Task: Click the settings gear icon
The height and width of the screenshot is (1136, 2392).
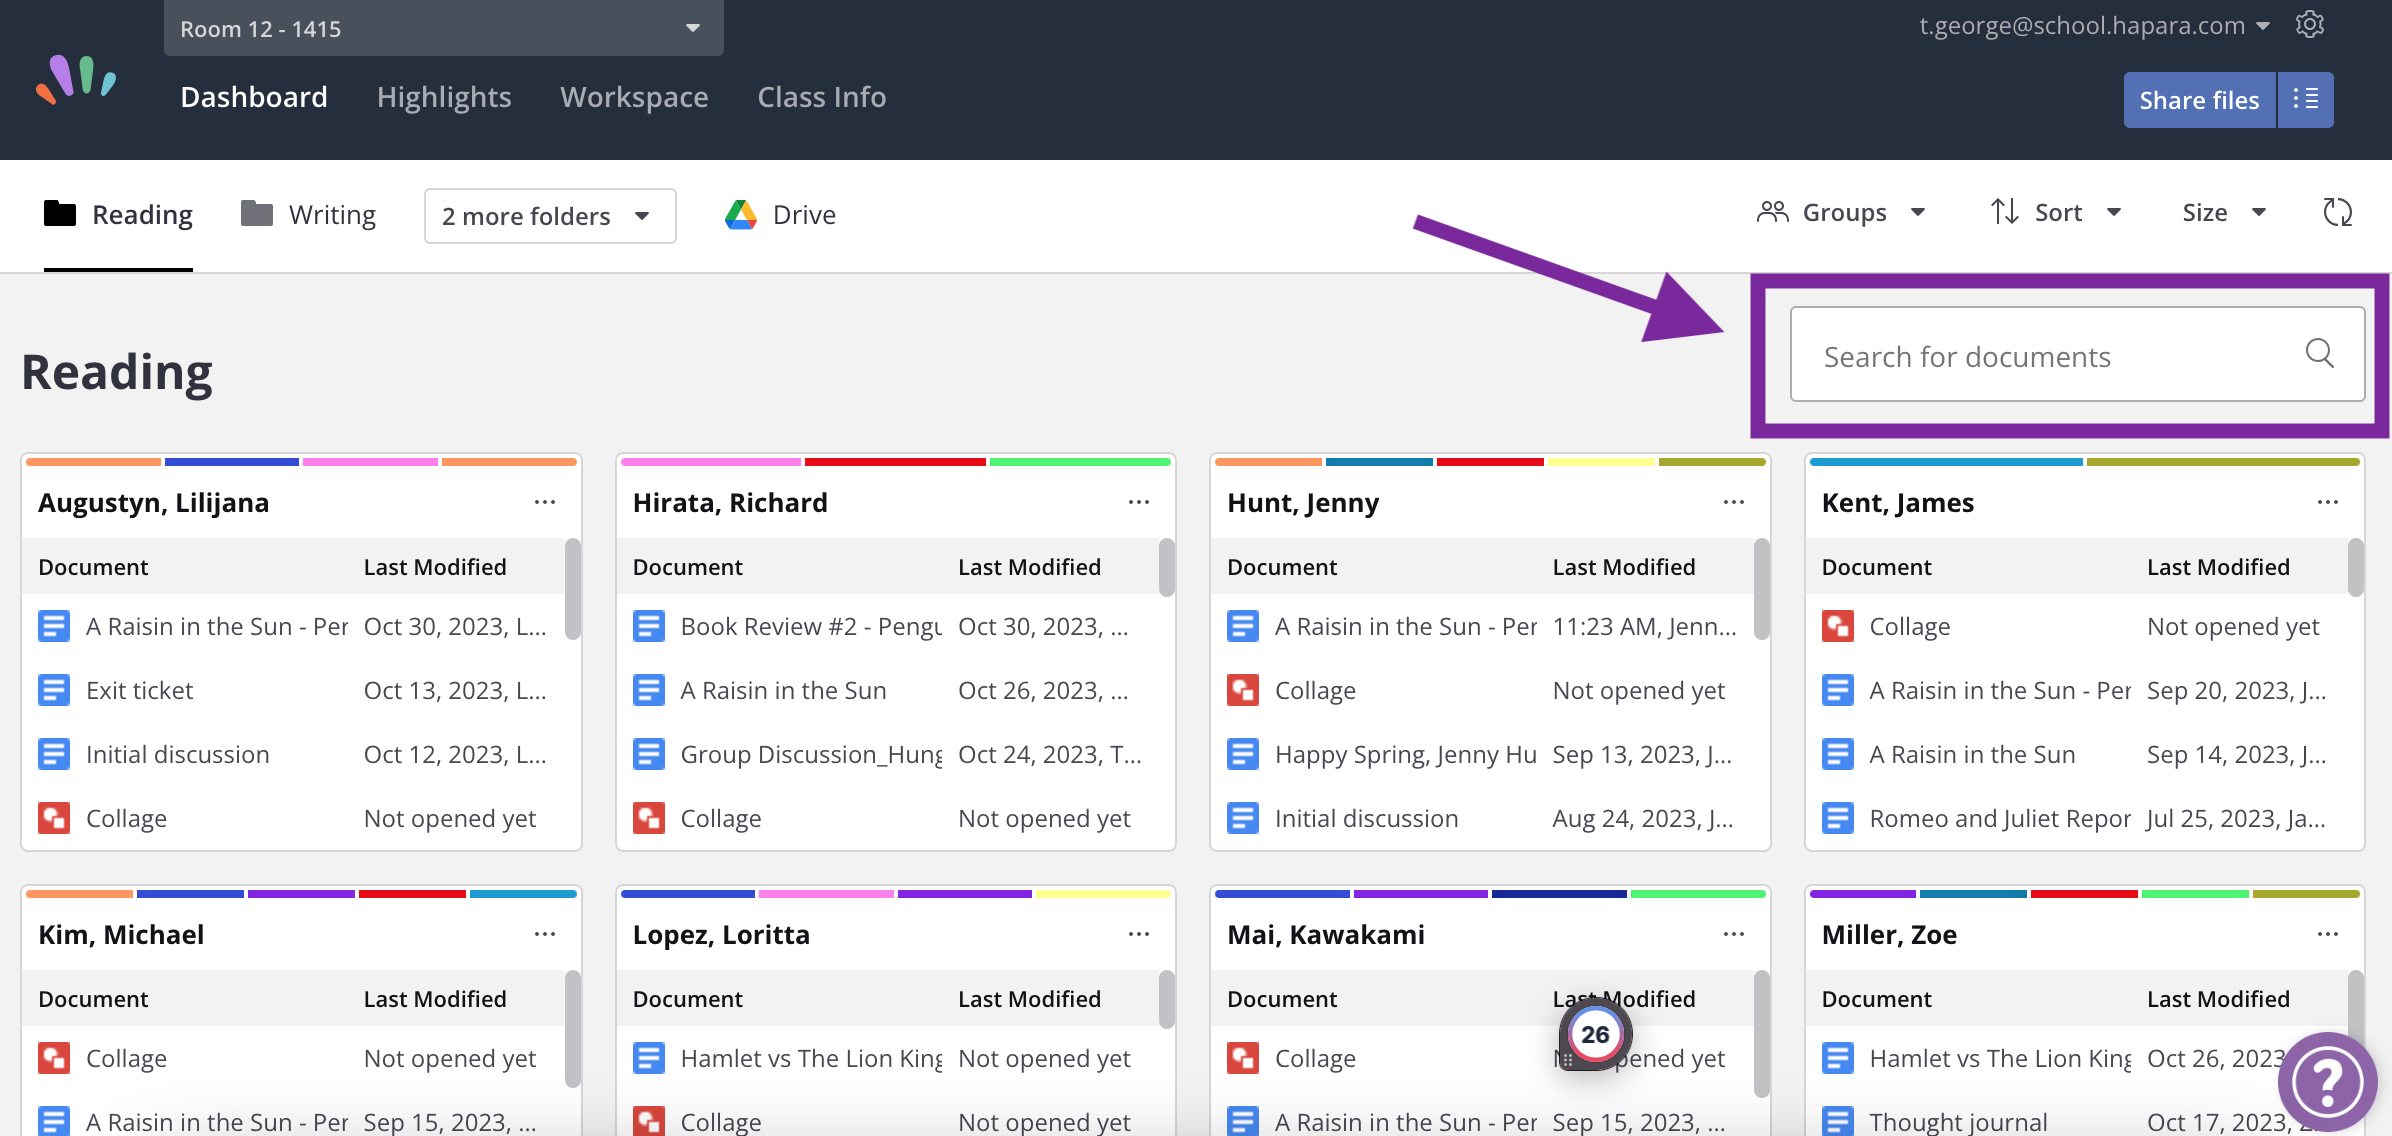Action: [x=2309, y=24]
